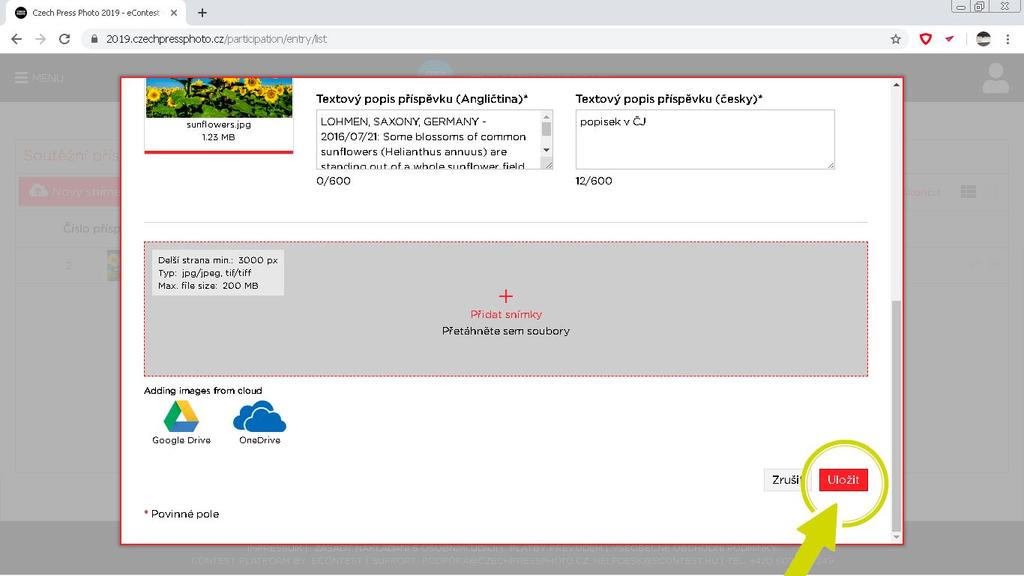Click the 12/600 character counter
This screenshot has height=576, width=1024.
tap(594, 181)
